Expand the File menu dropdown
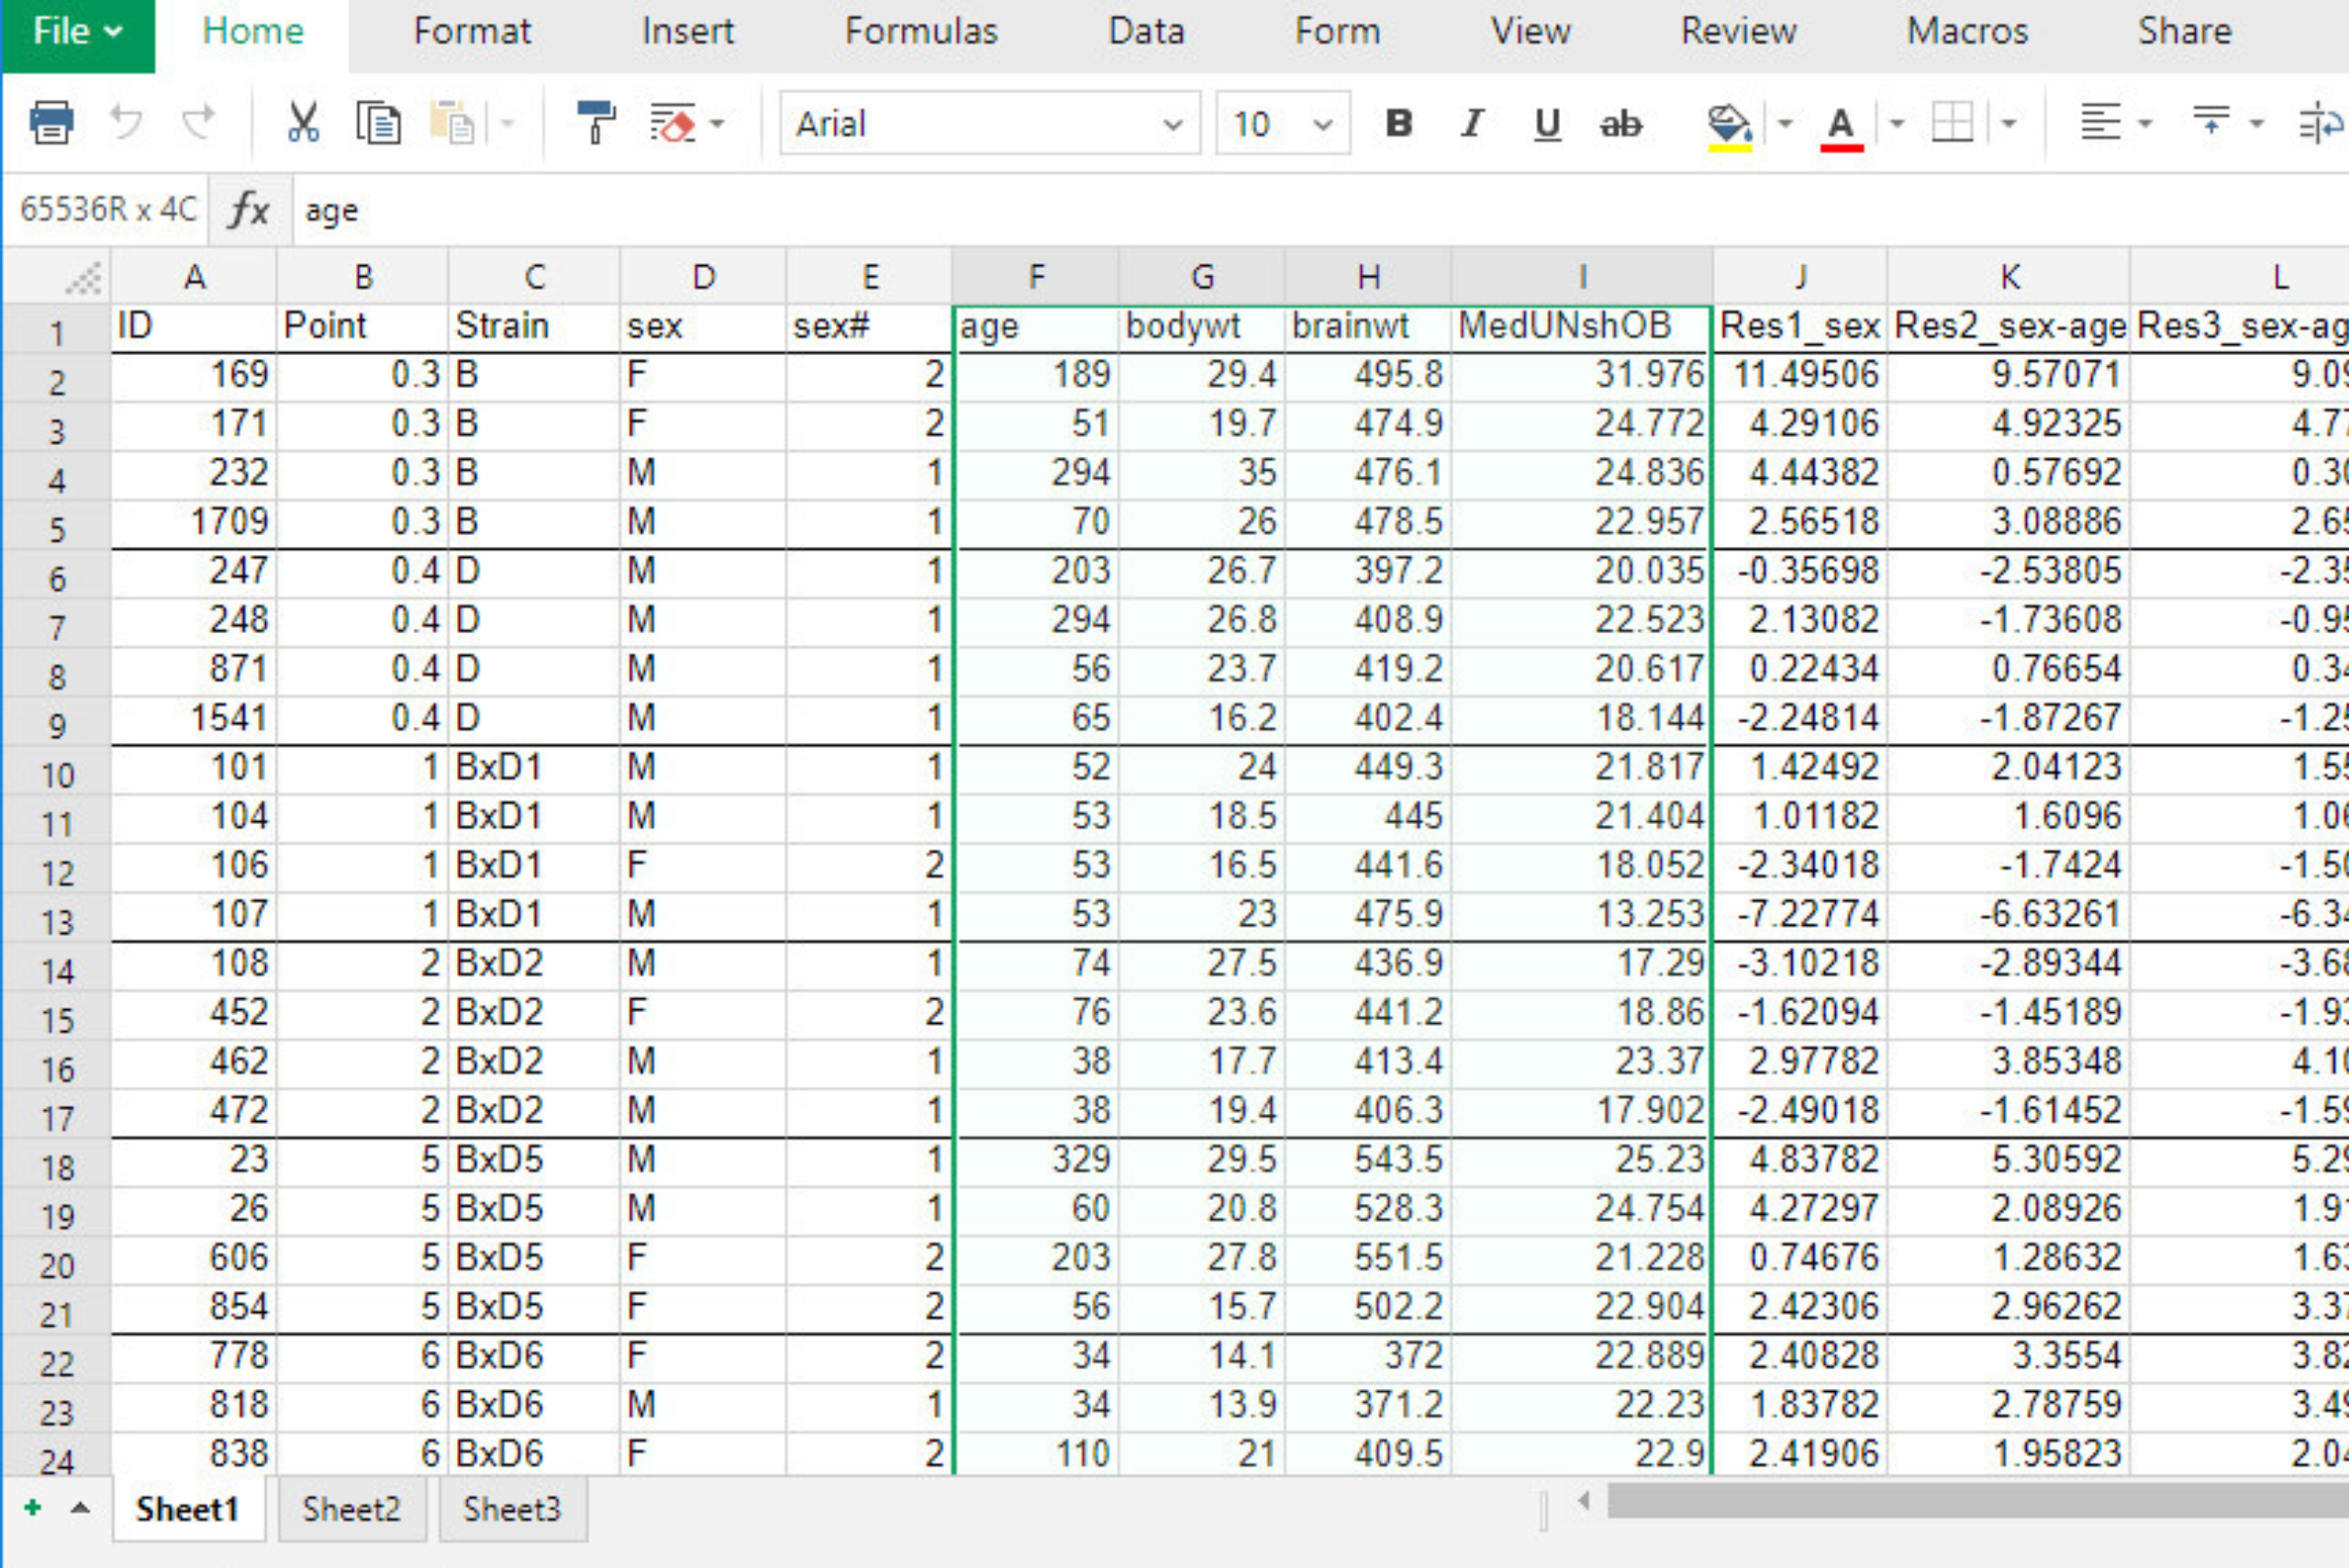 pyautogui.click(x=77, y=32)
